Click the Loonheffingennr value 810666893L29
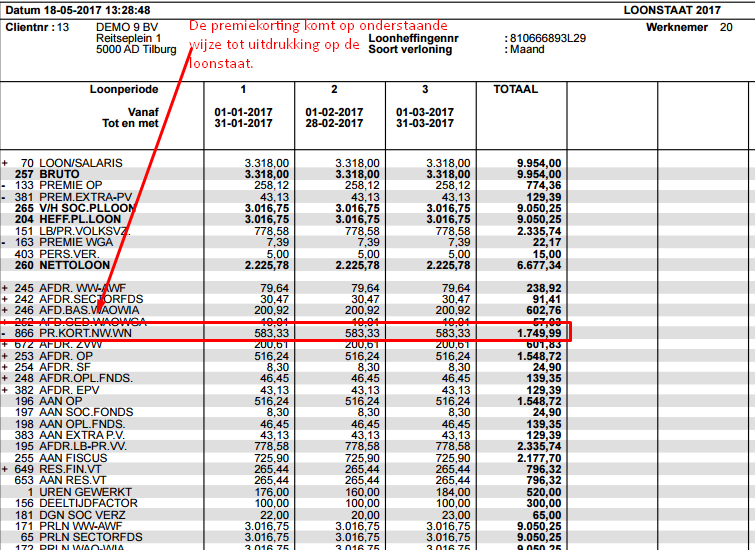This screenshot has width=755, height=550. (548, 38)
